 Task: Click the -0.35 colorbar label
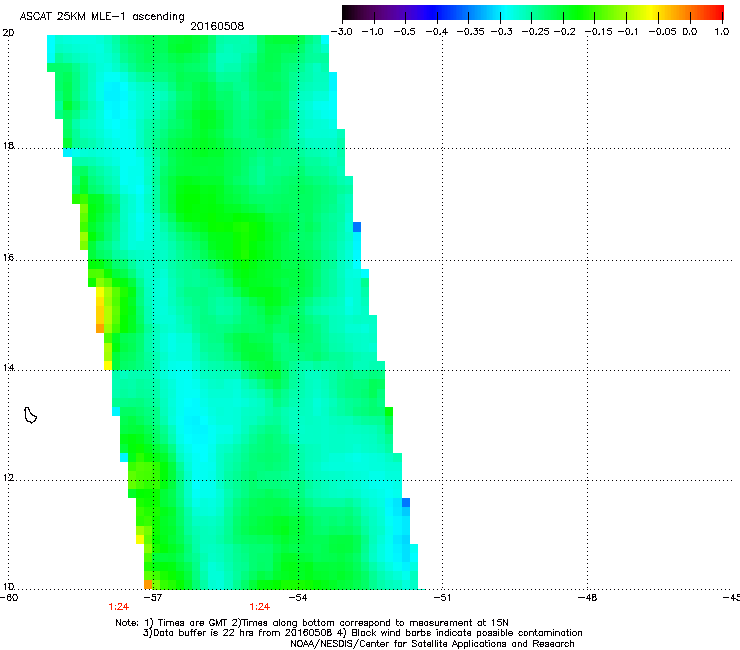[470, 32]
